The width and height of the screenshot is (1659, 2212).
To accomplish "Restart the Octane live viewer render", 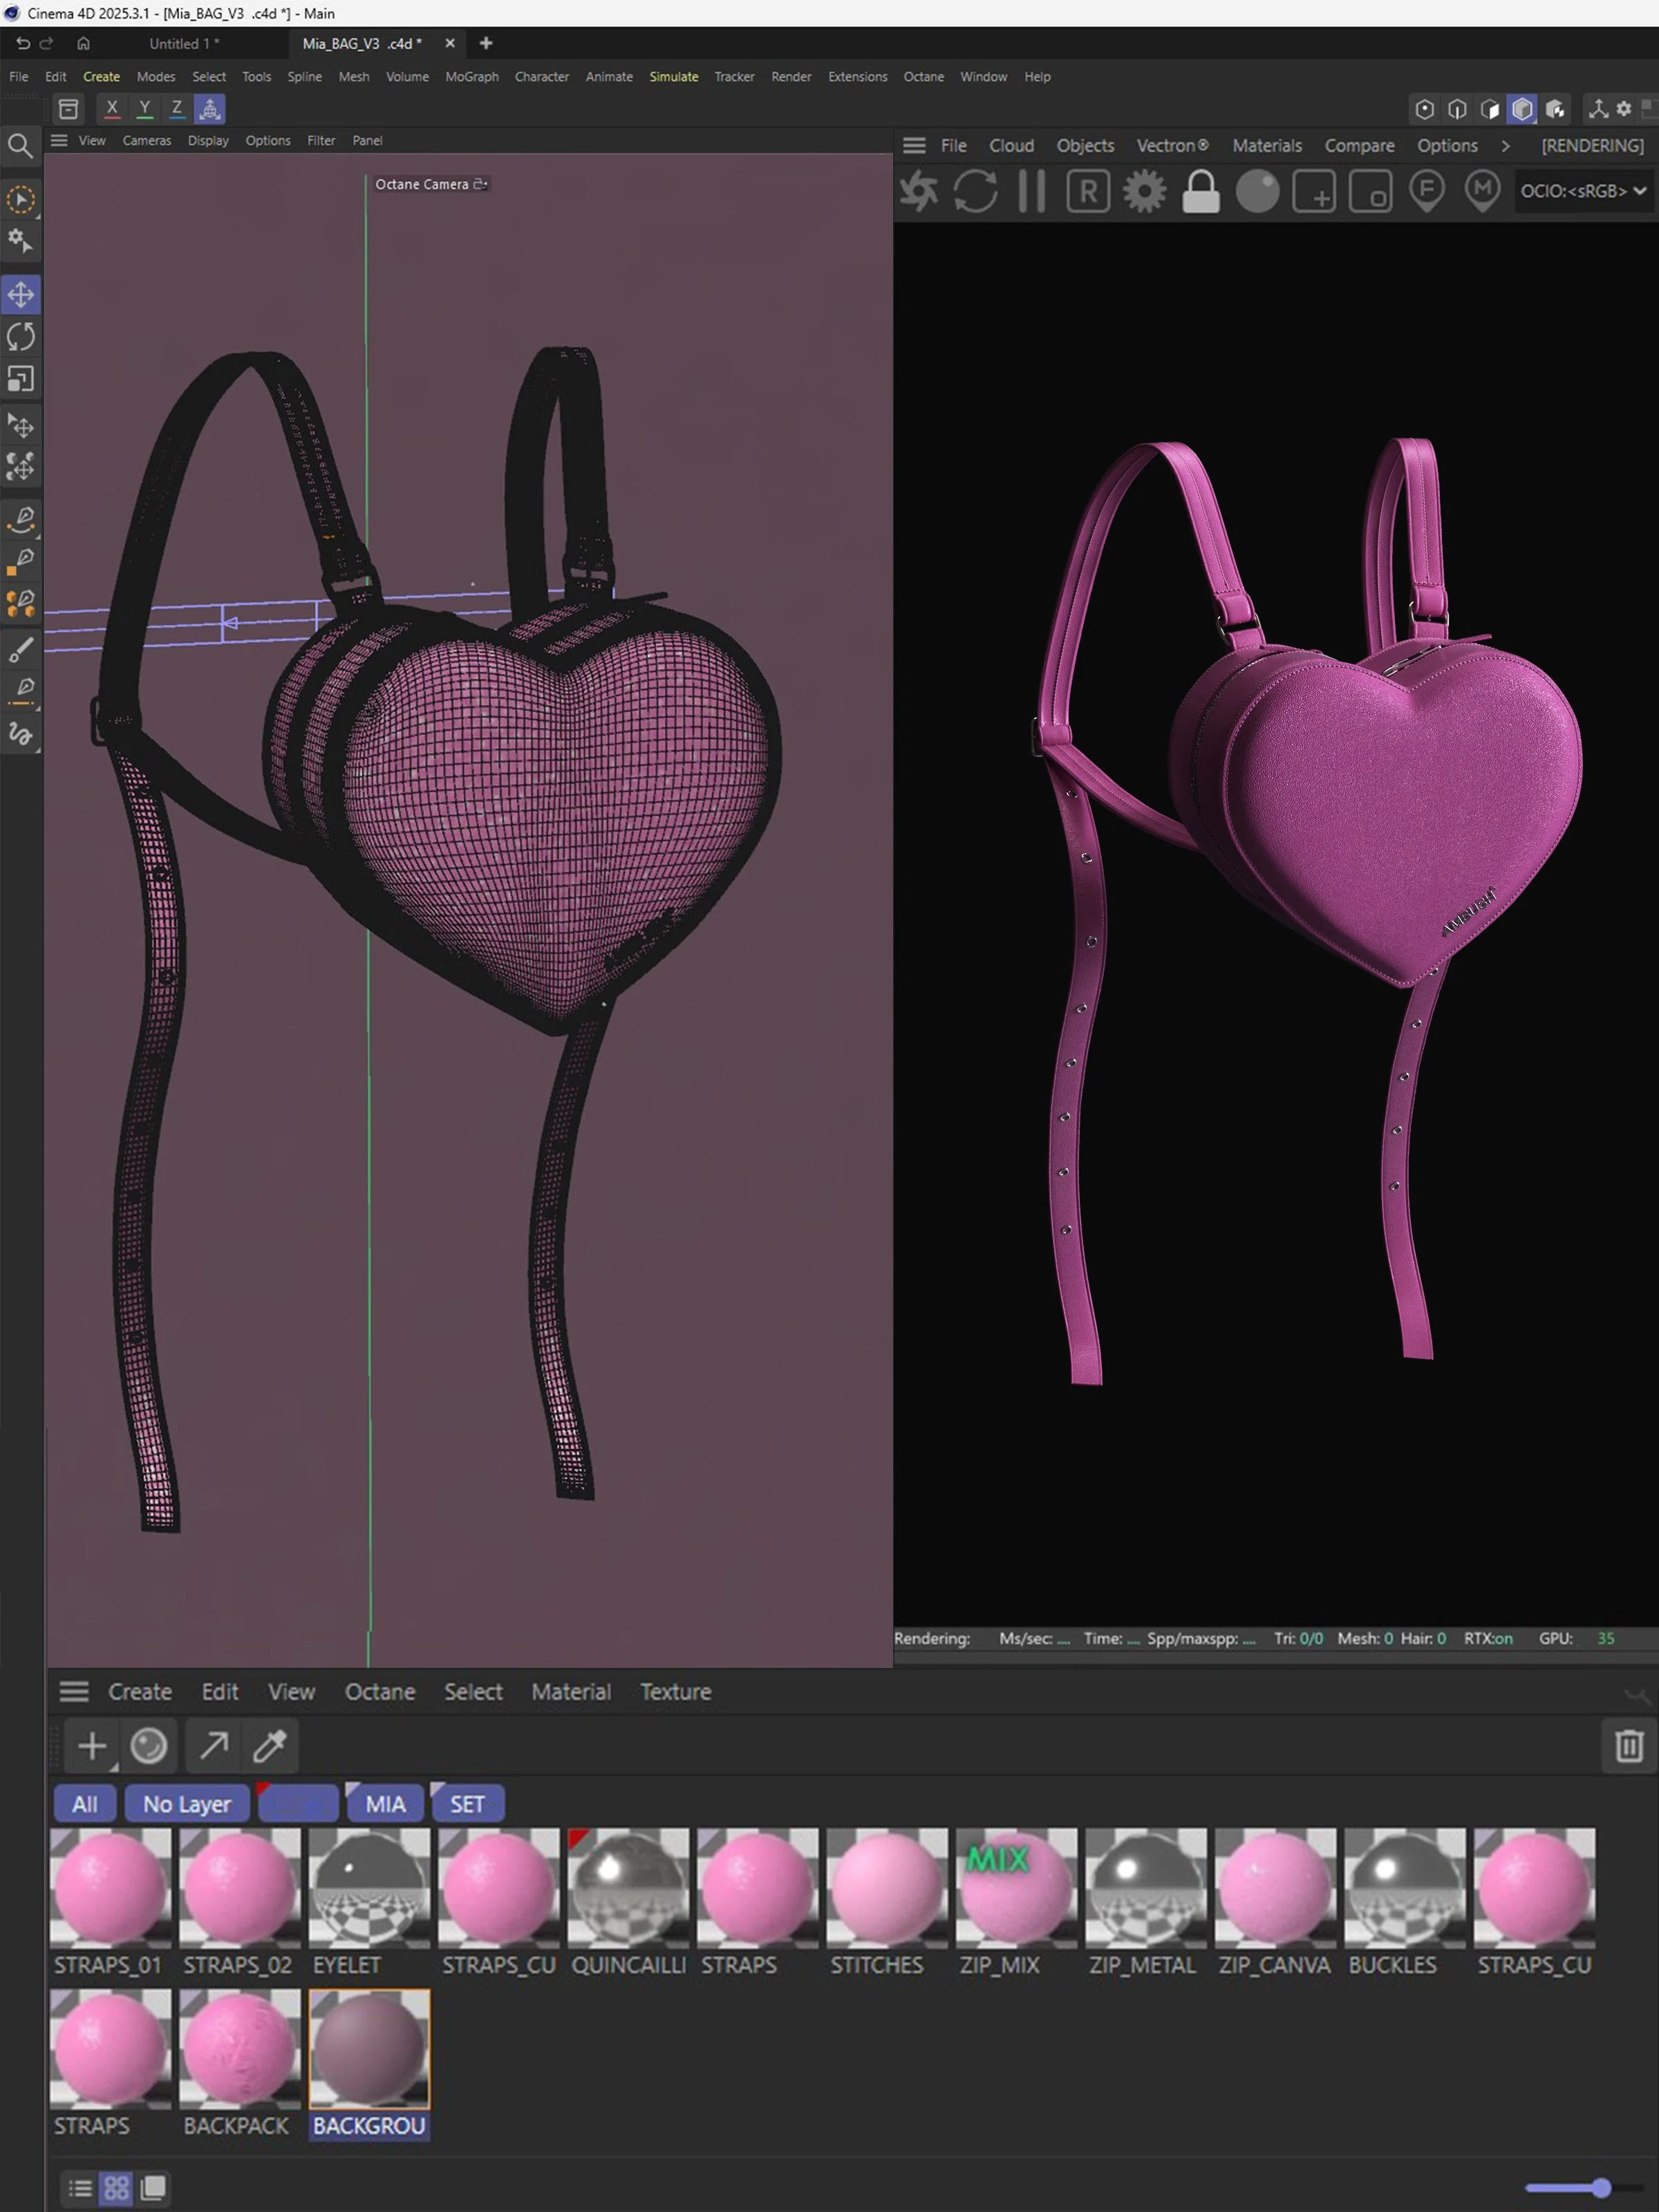I will (x=976, y=191).
